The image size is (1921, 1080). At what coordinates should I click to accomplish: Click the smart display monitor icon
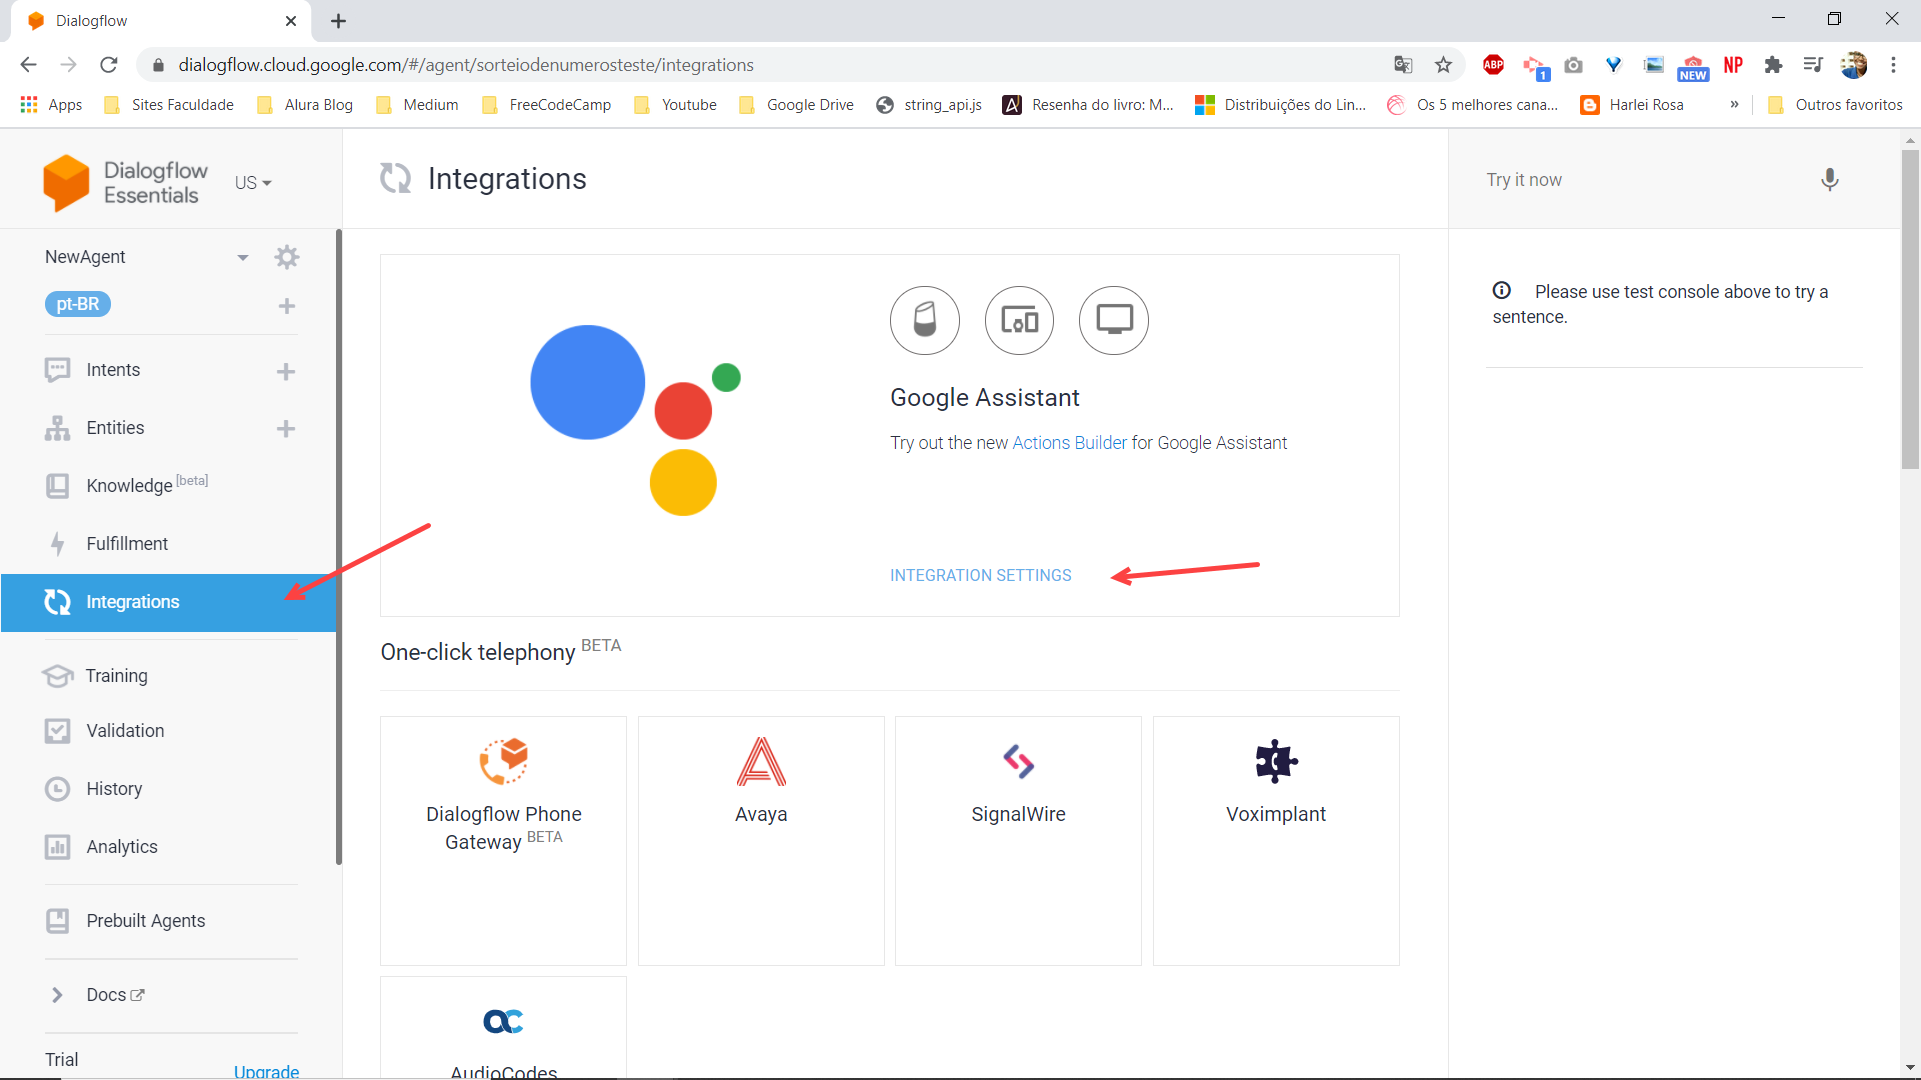click(1114, 321)
